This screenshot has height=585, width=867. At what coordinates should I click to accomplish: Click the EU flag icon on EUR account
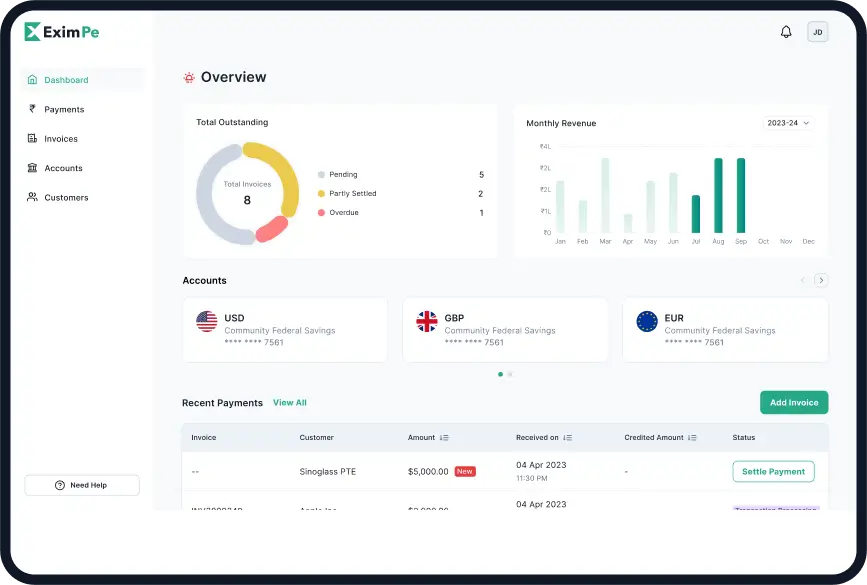click(x=647, y=321)
